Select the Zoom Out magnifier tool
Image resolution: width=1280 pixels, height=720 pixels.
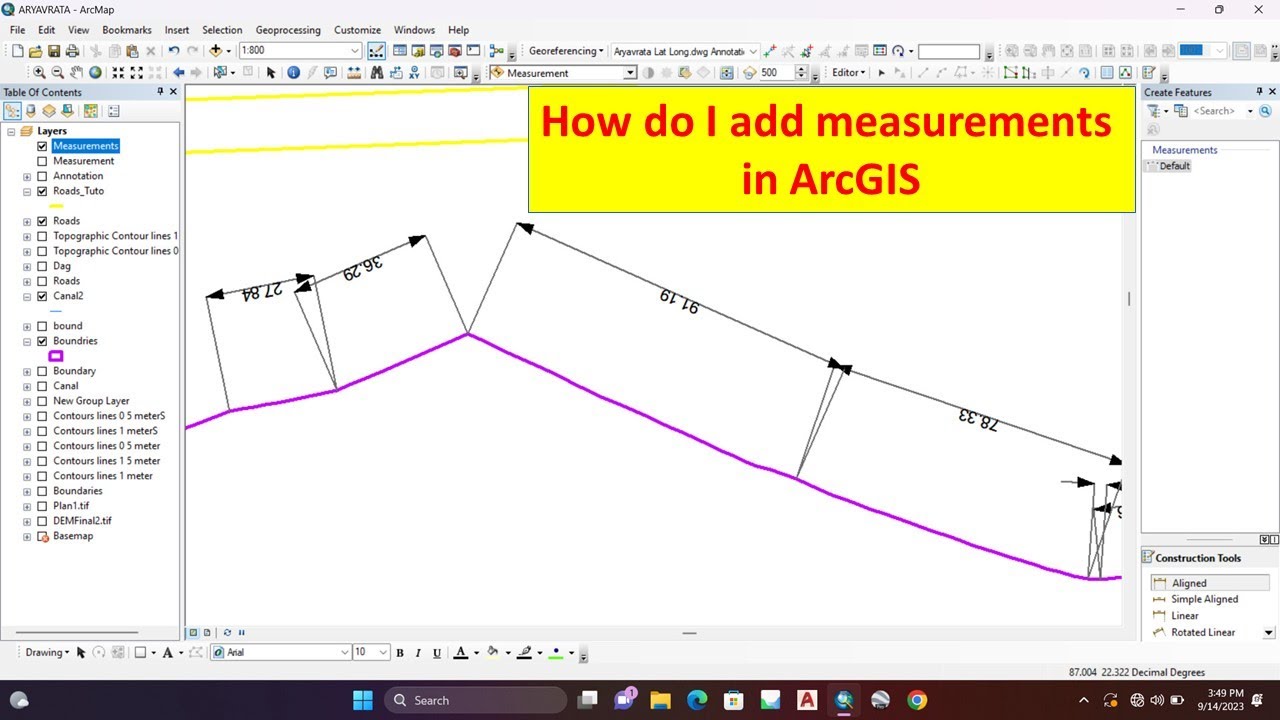click(x=58, y=73)
